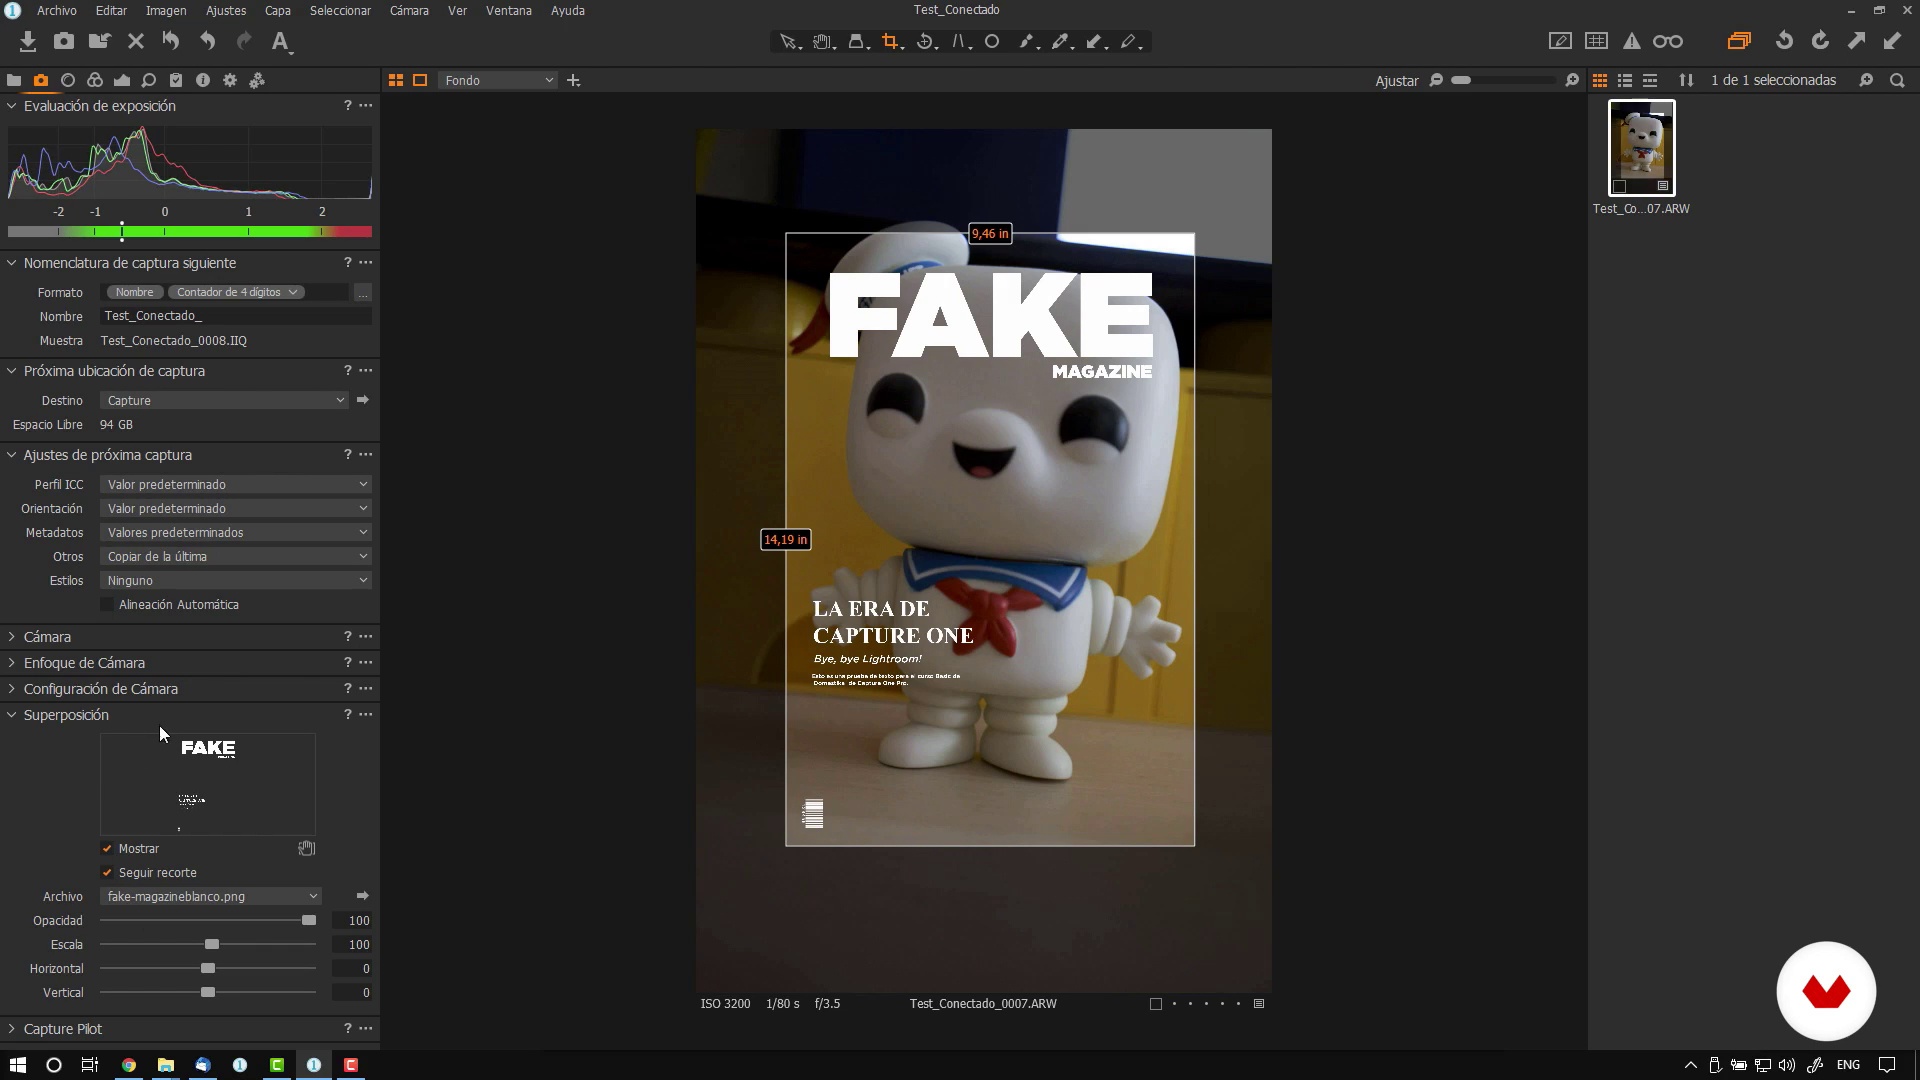Image resolution: width=1920 pixels, height=1080 pixels.
Task: Click the Pan hand tool
Action: coord(822,42)
